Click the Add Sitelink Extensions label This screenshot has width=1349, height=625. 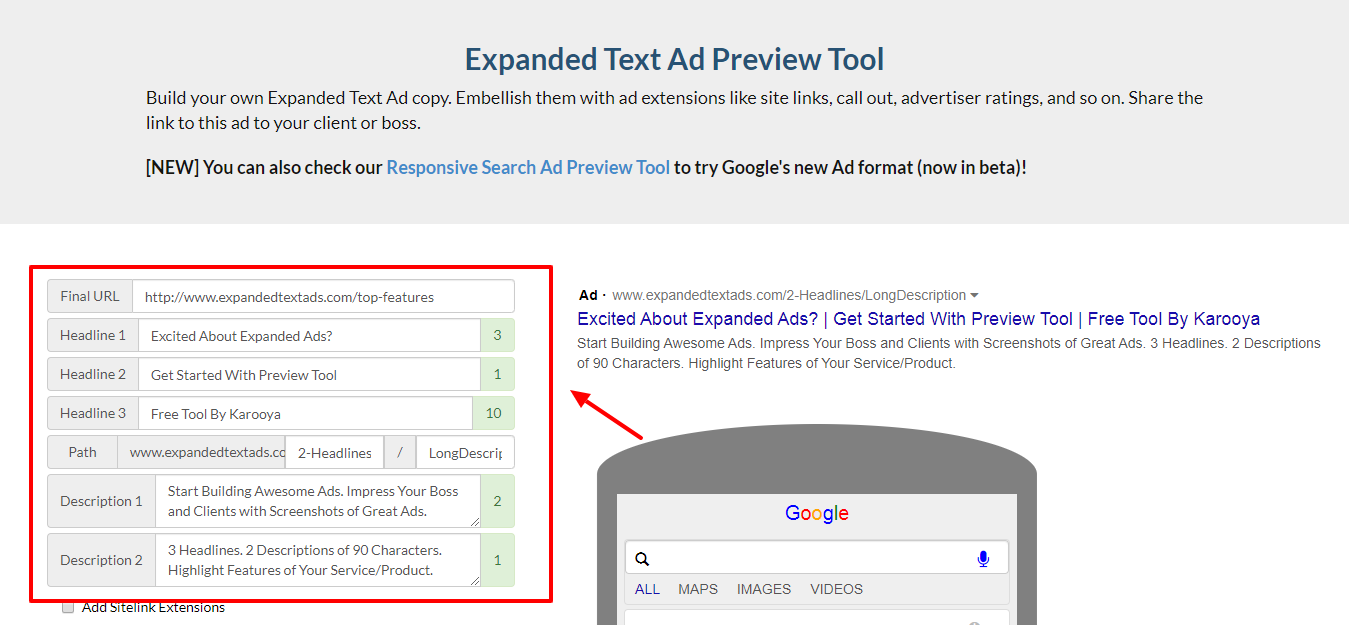pos(153,607)
